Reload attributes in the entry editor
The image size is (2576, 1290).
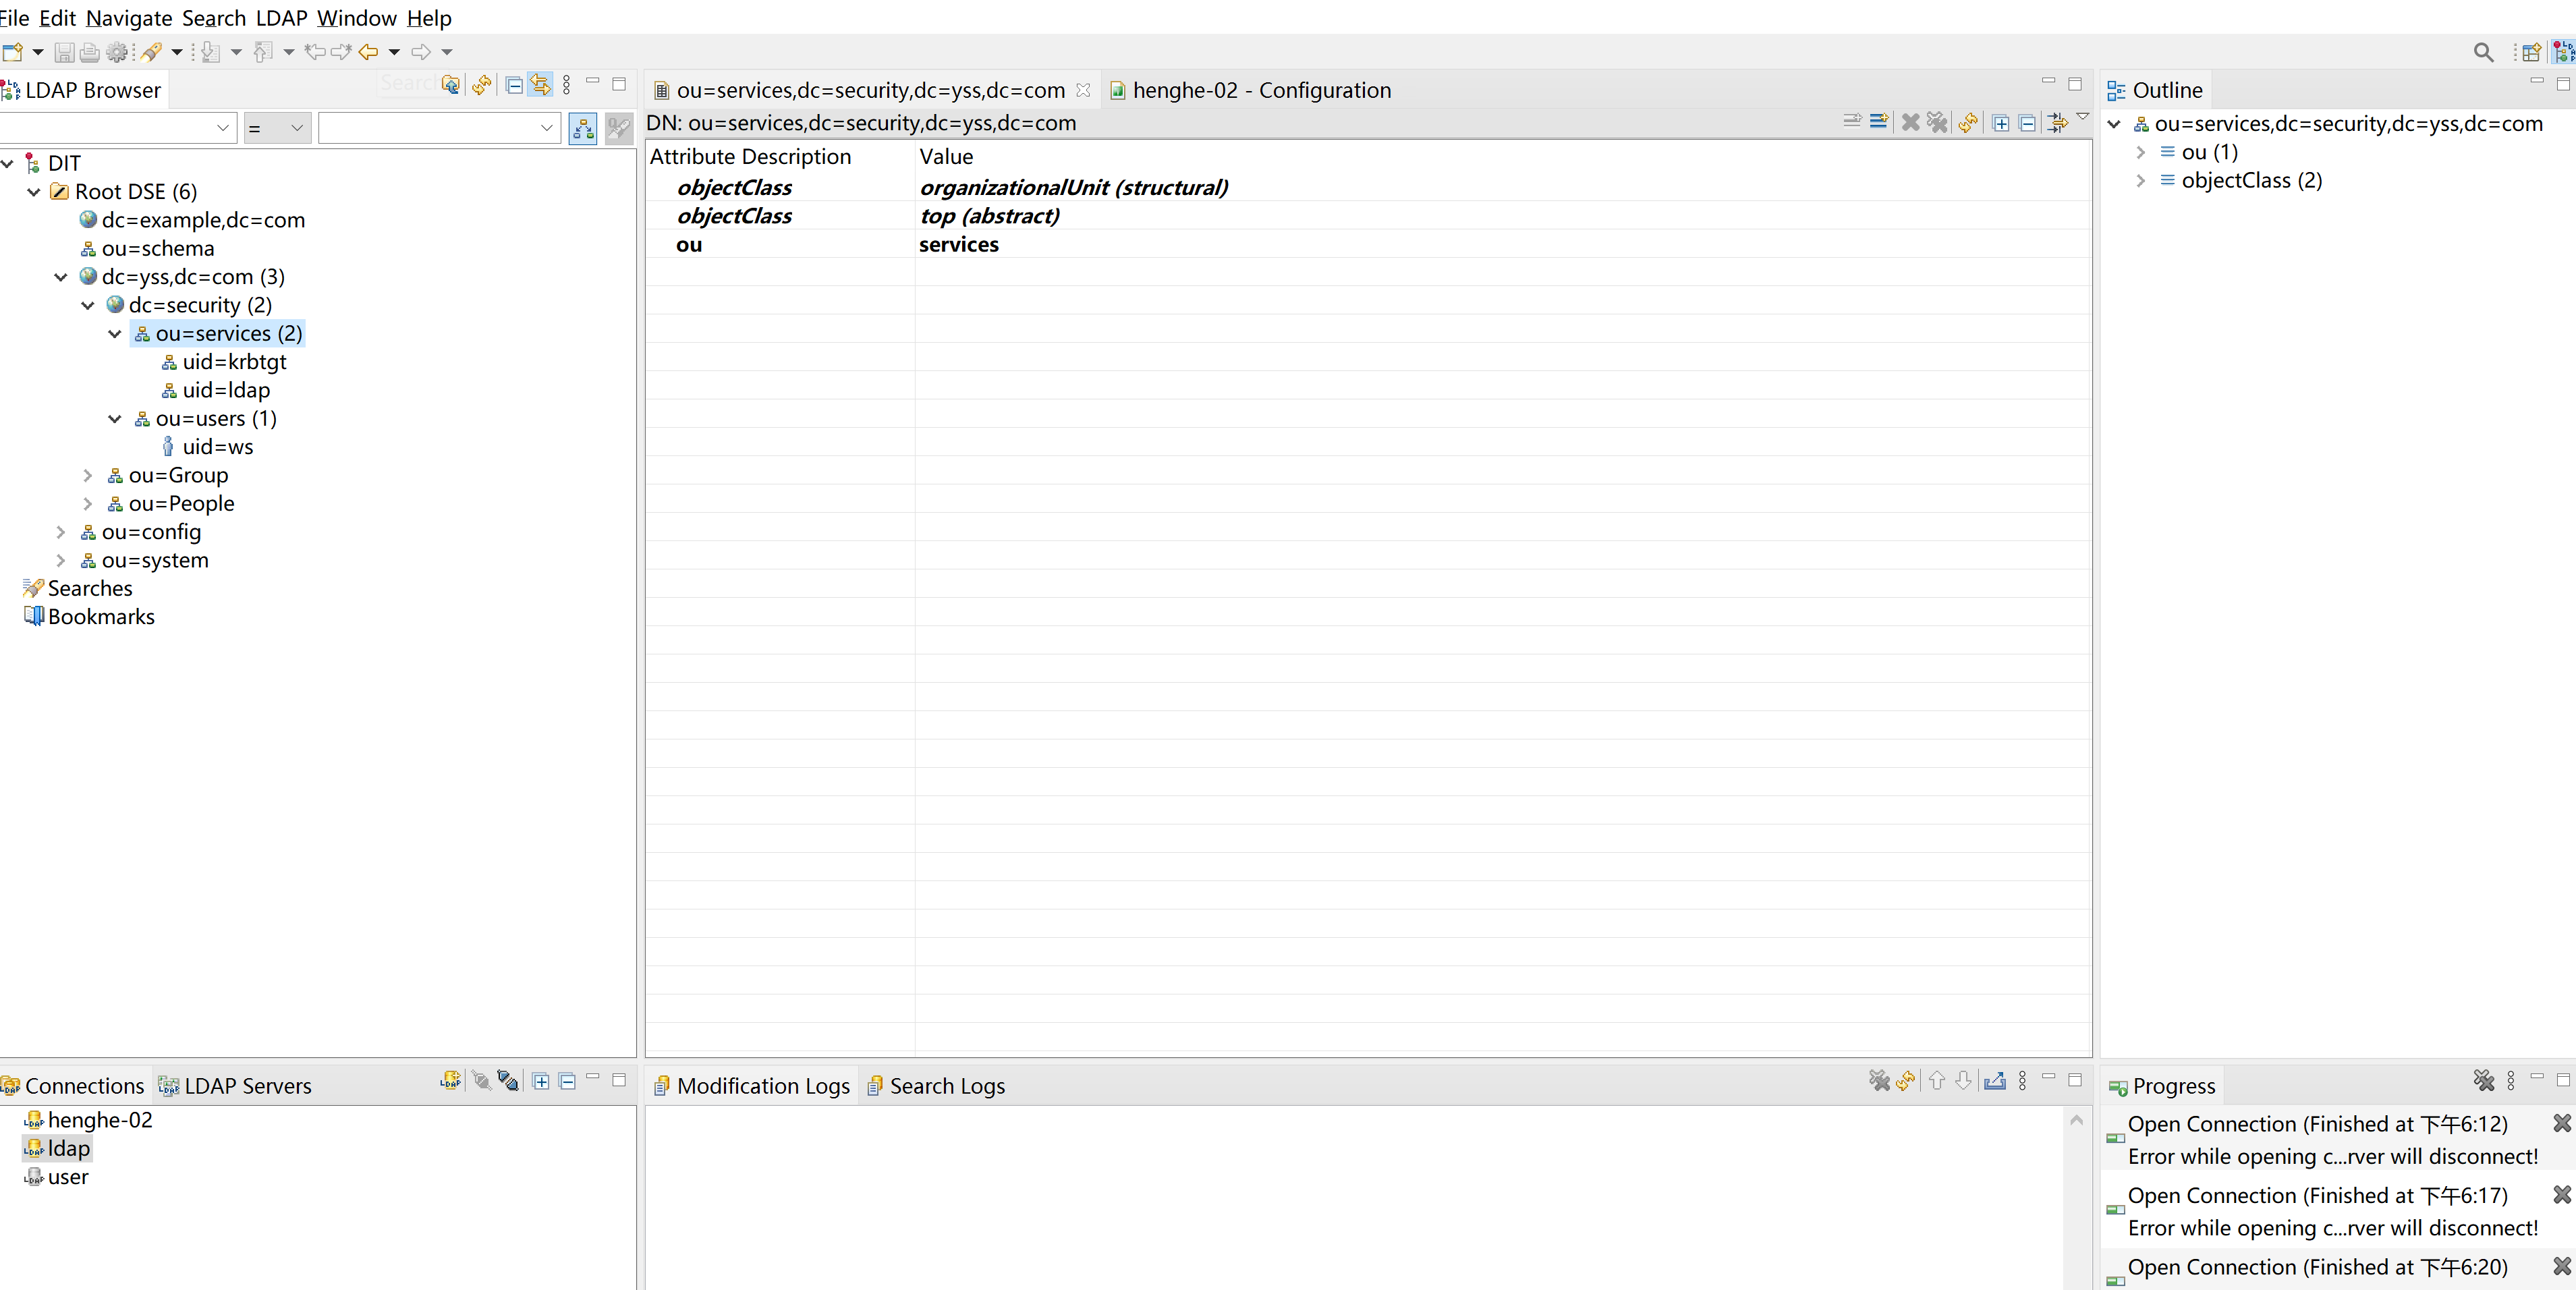(1967, 122)
